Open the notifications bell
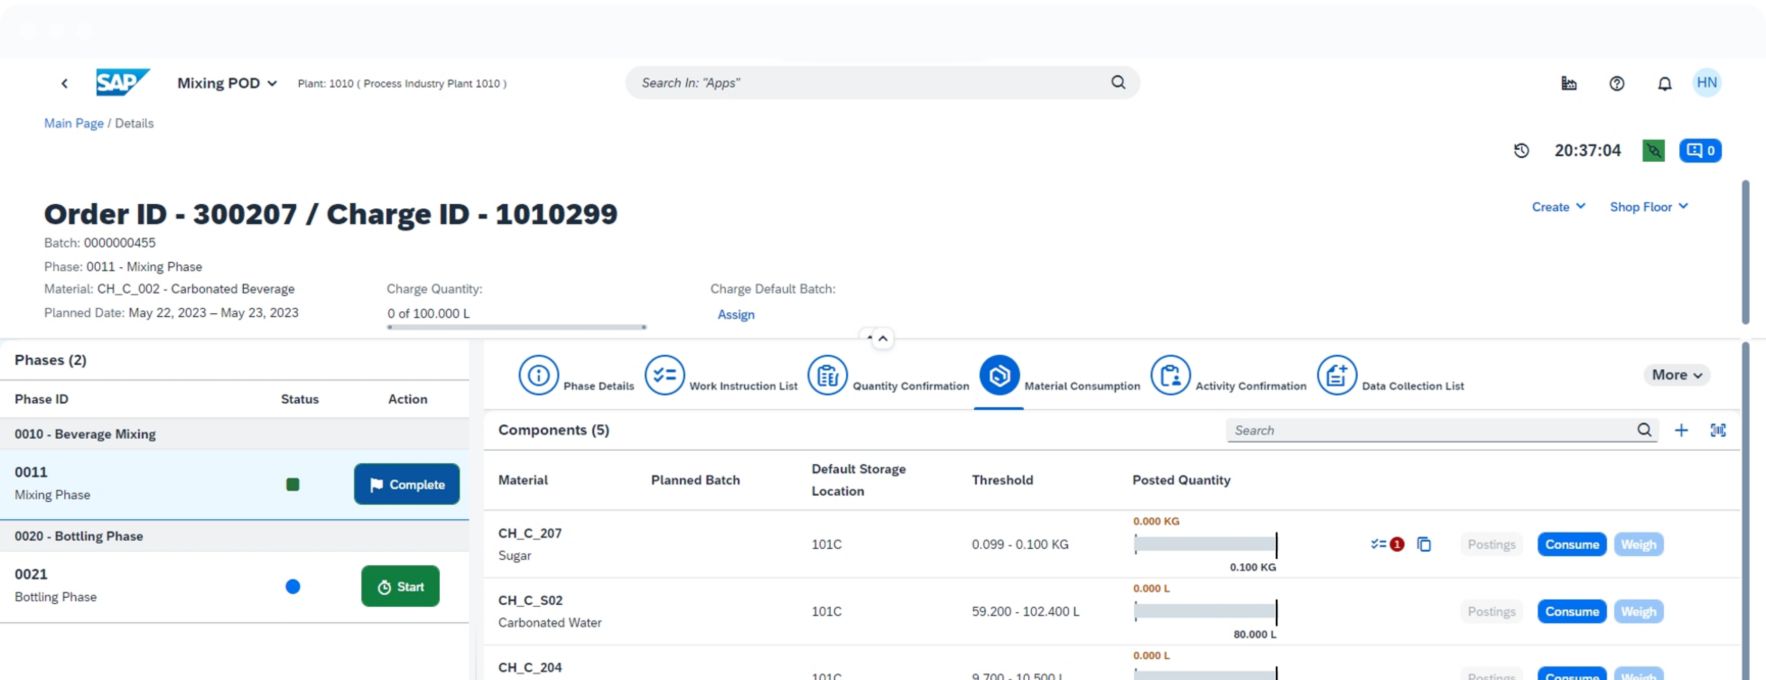 1664,84
